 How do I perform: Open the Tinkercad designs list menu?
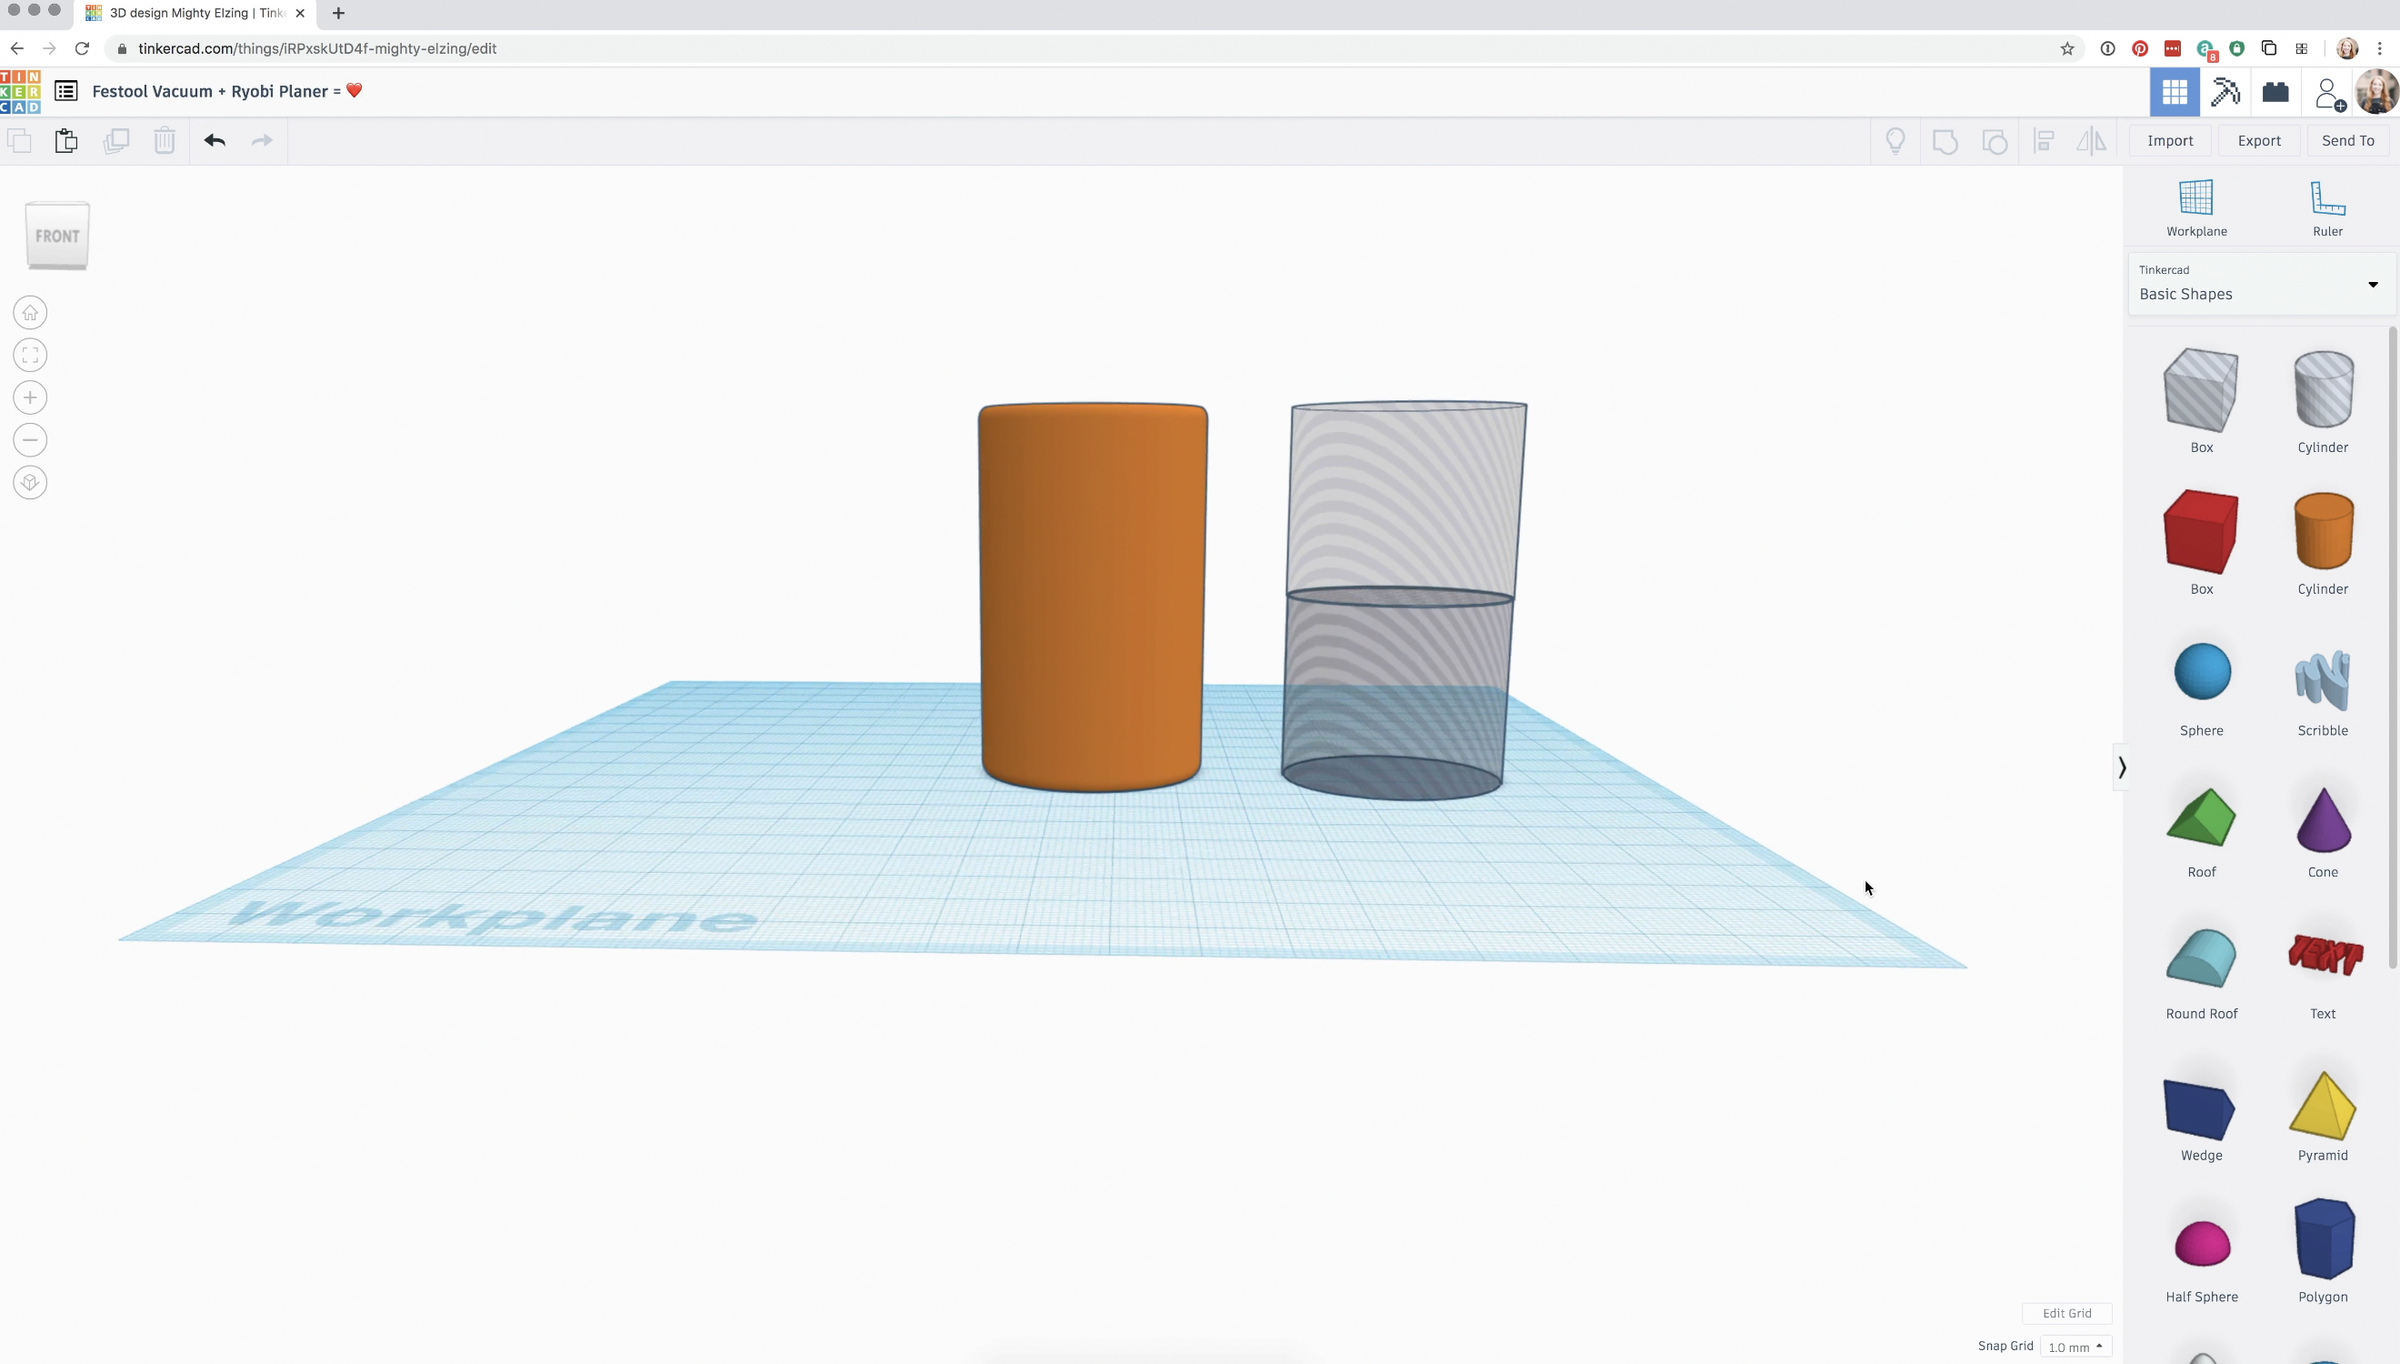(x=66, y=90)
